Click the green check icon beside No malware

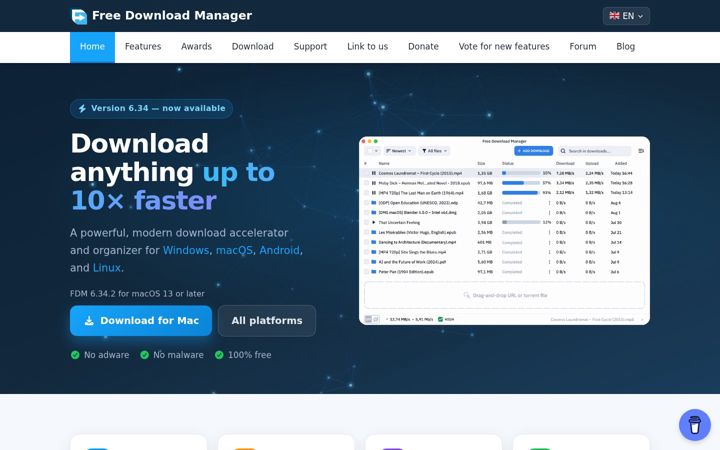tap(144, 355)
